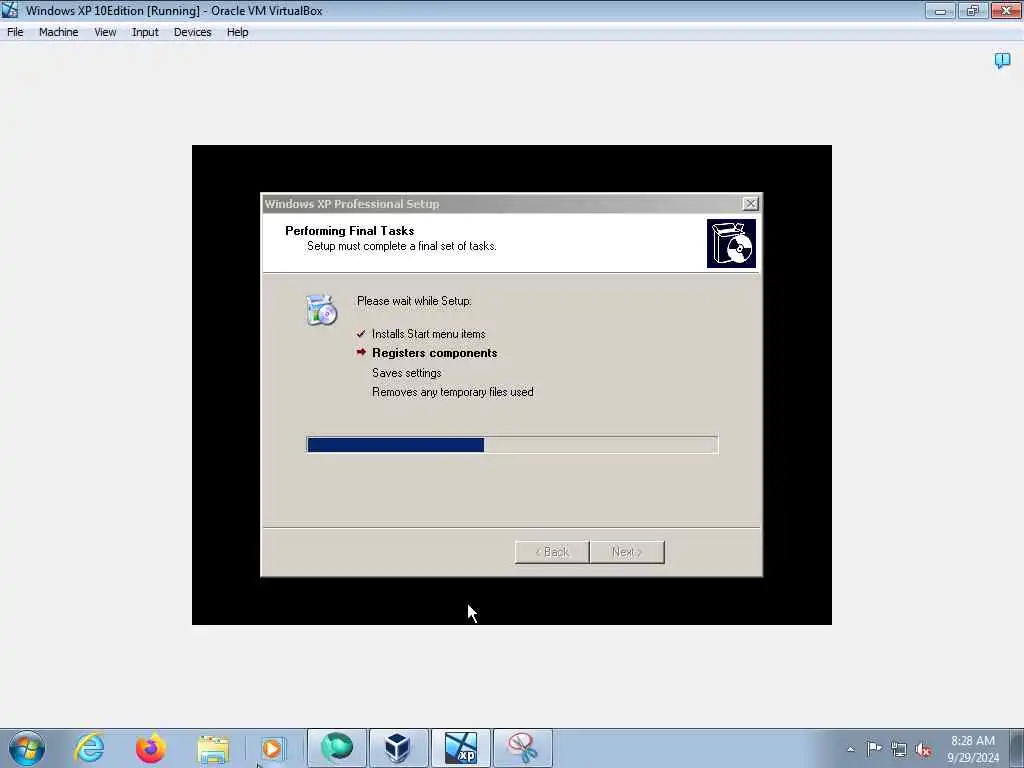Click the 'Saves settings' text

pos(406,373)
